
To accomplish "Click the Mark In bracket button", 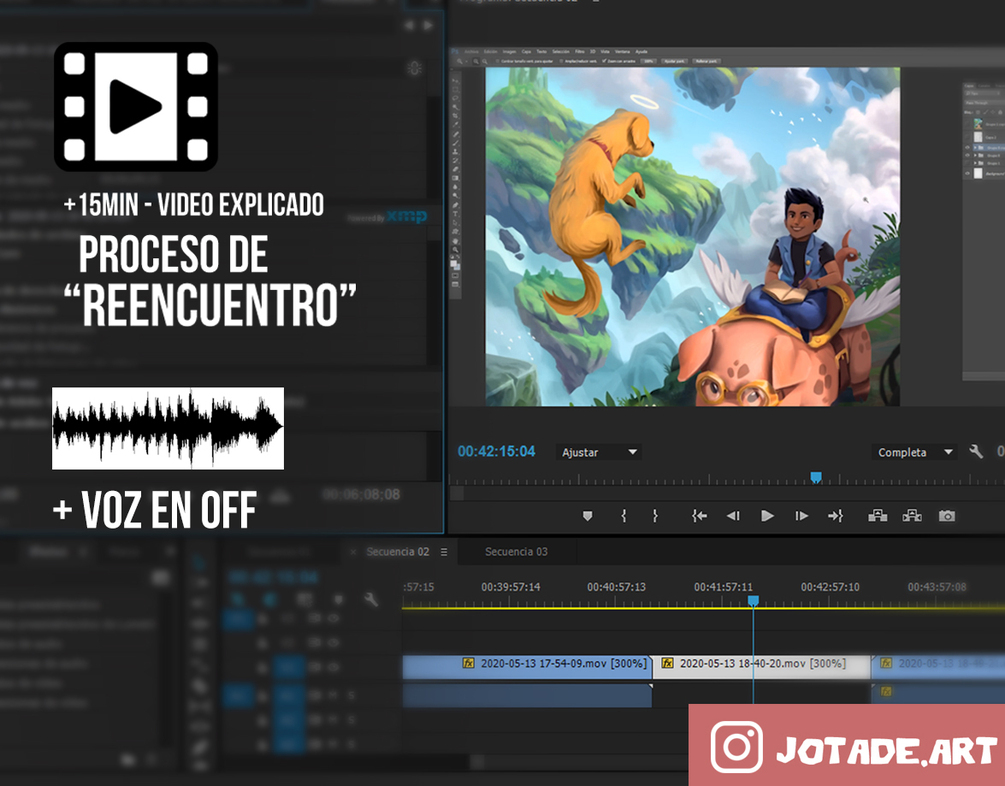I will tap(624, 516).
